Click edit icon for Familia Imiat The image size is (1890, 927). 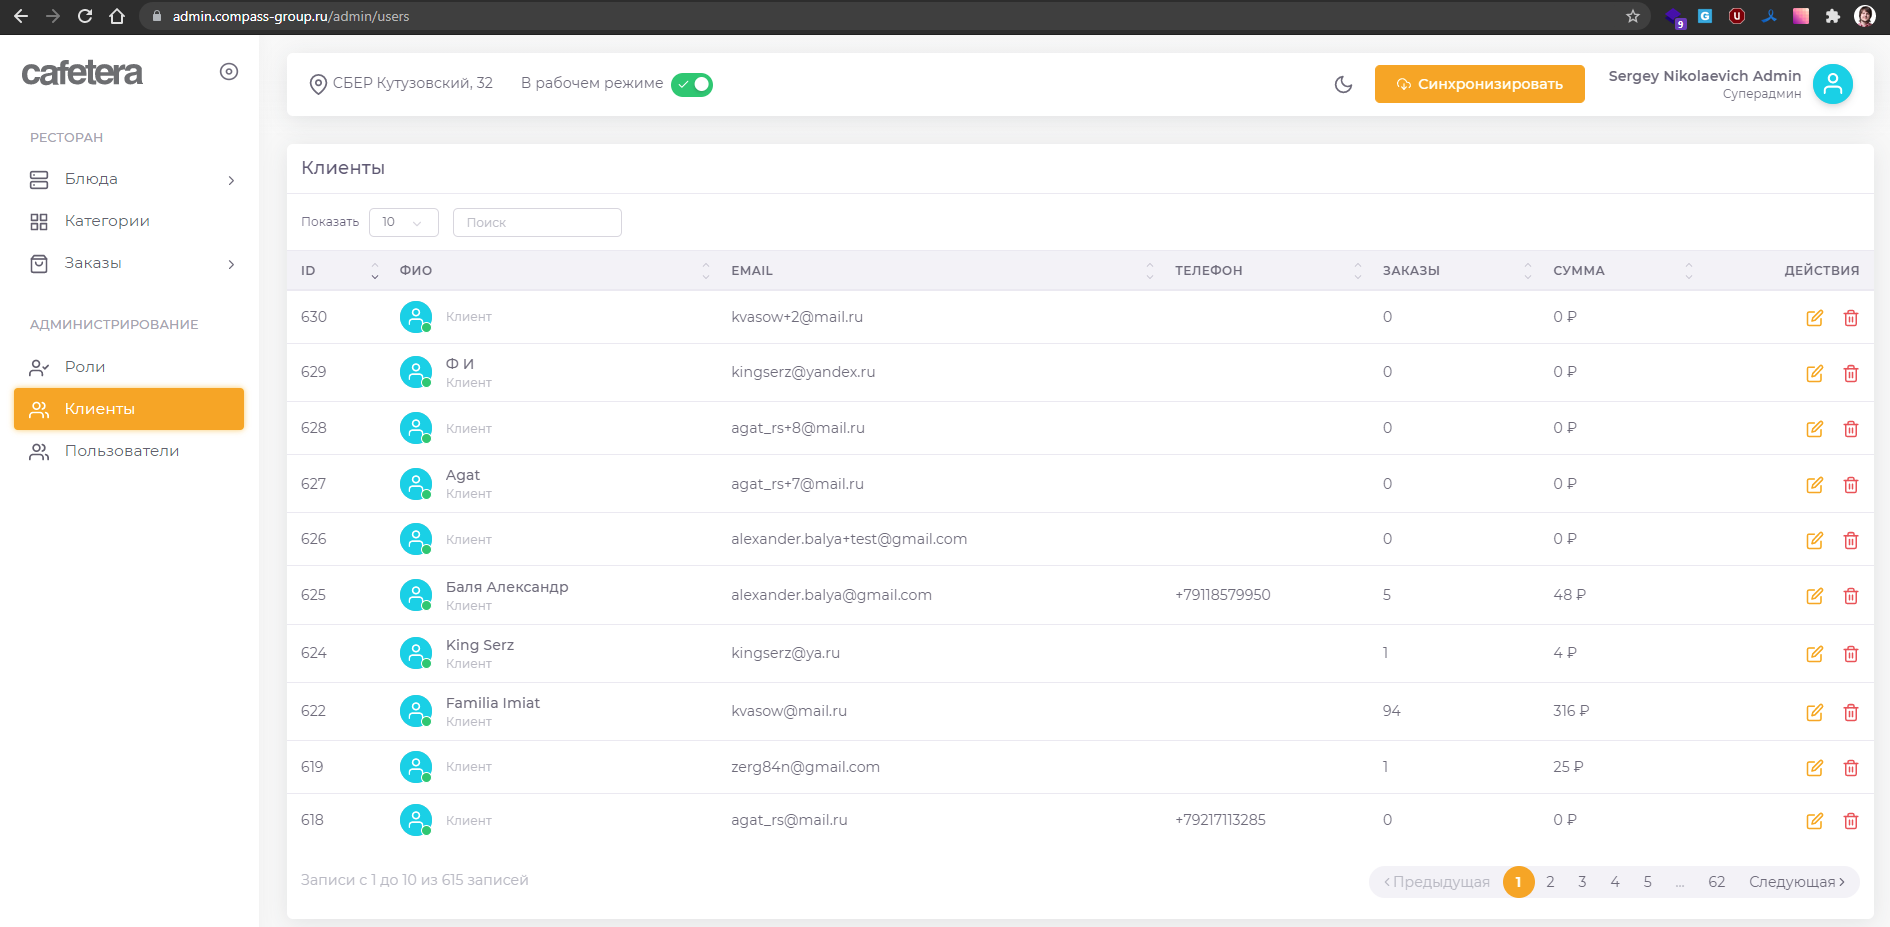point(1814,713)
